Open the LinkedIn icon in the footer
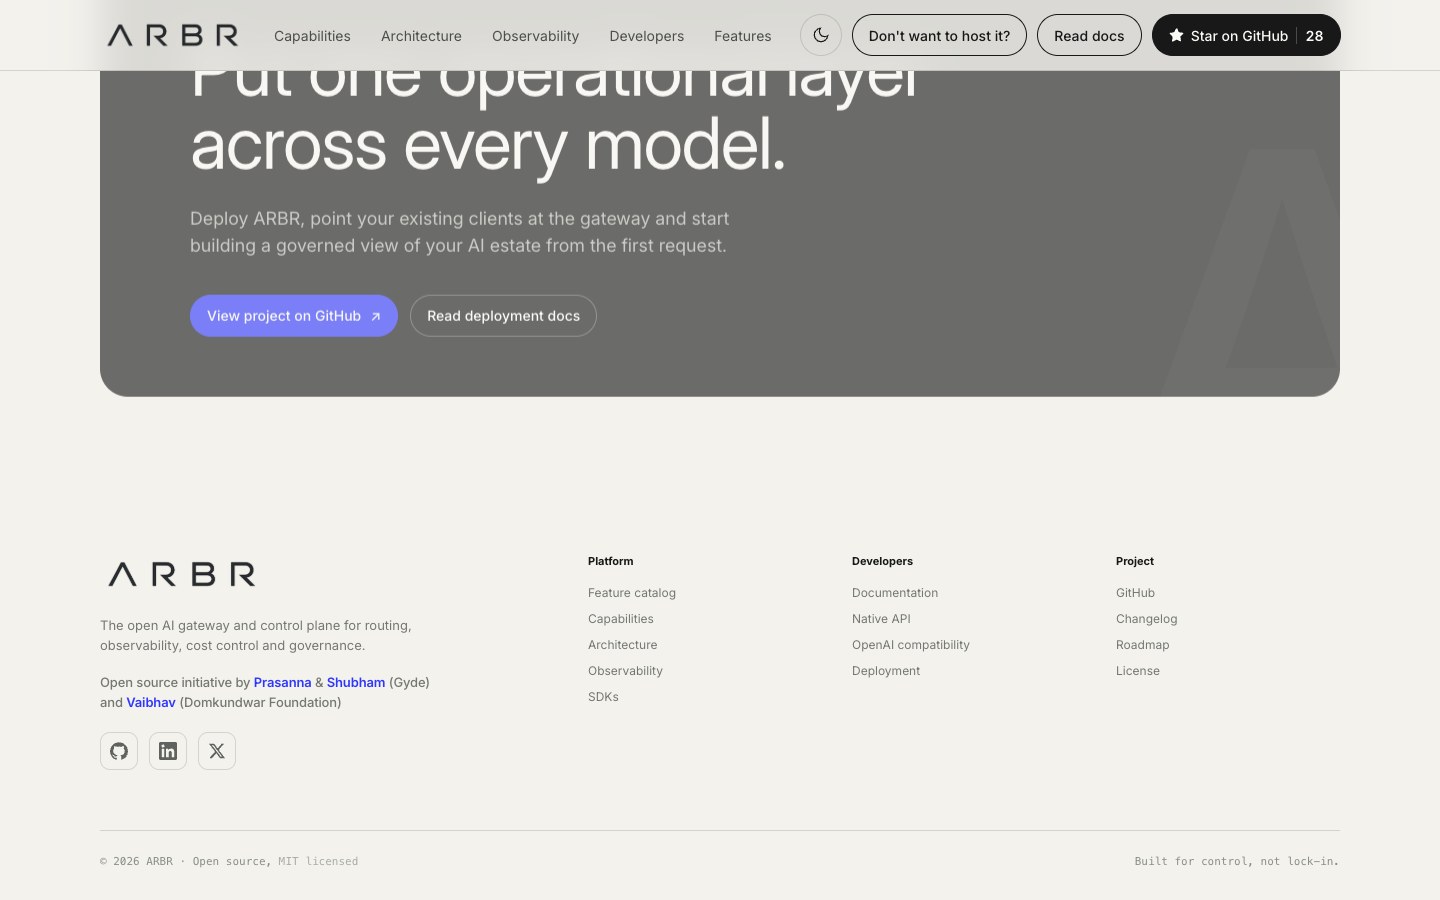 tap(168, 751)
